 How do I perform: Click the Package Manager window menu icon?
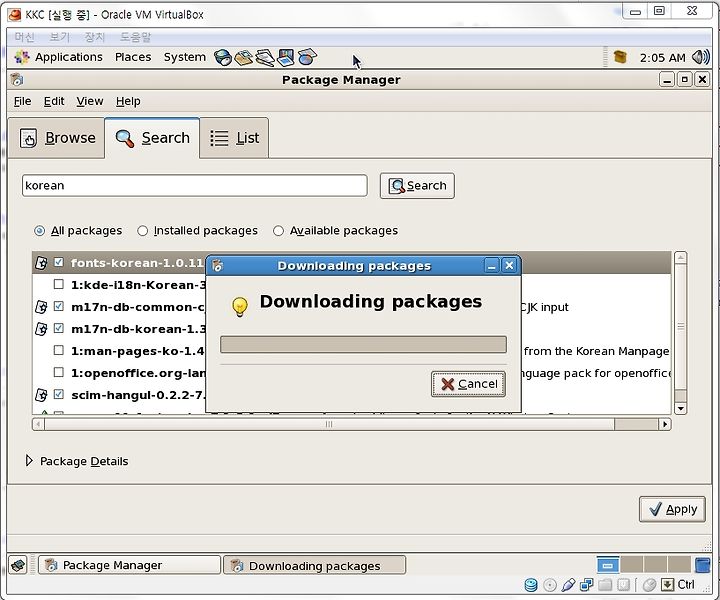pyautogui.click(x=17, y=79)
